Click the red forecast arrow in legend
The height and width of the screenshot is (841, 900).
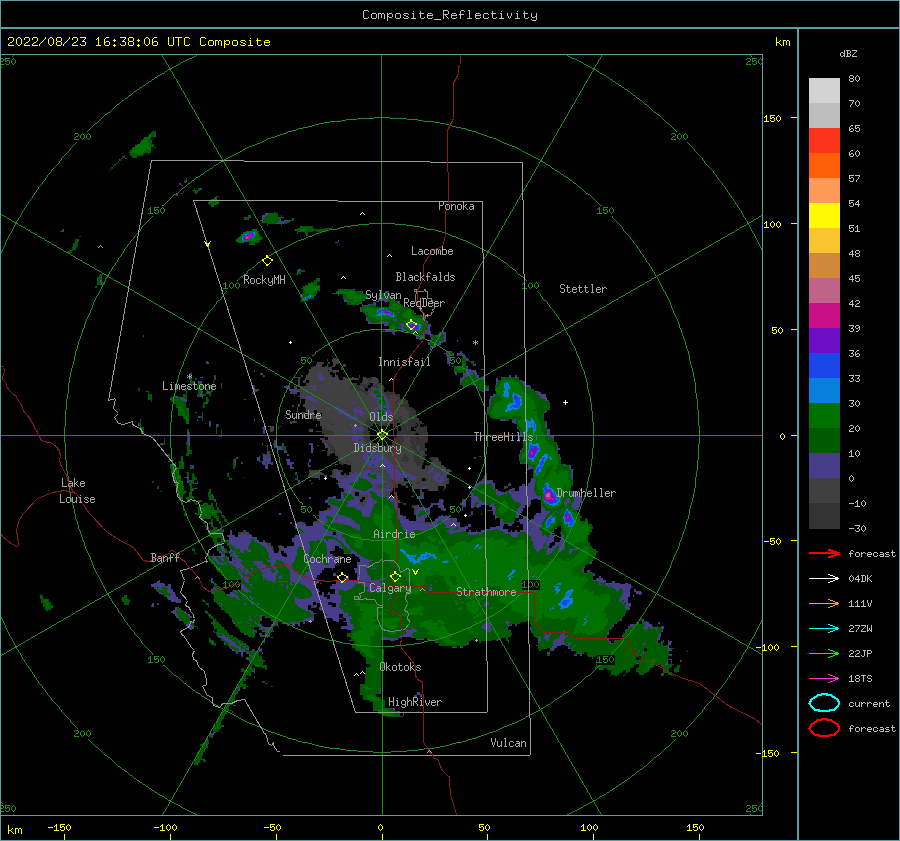(824, 553)
